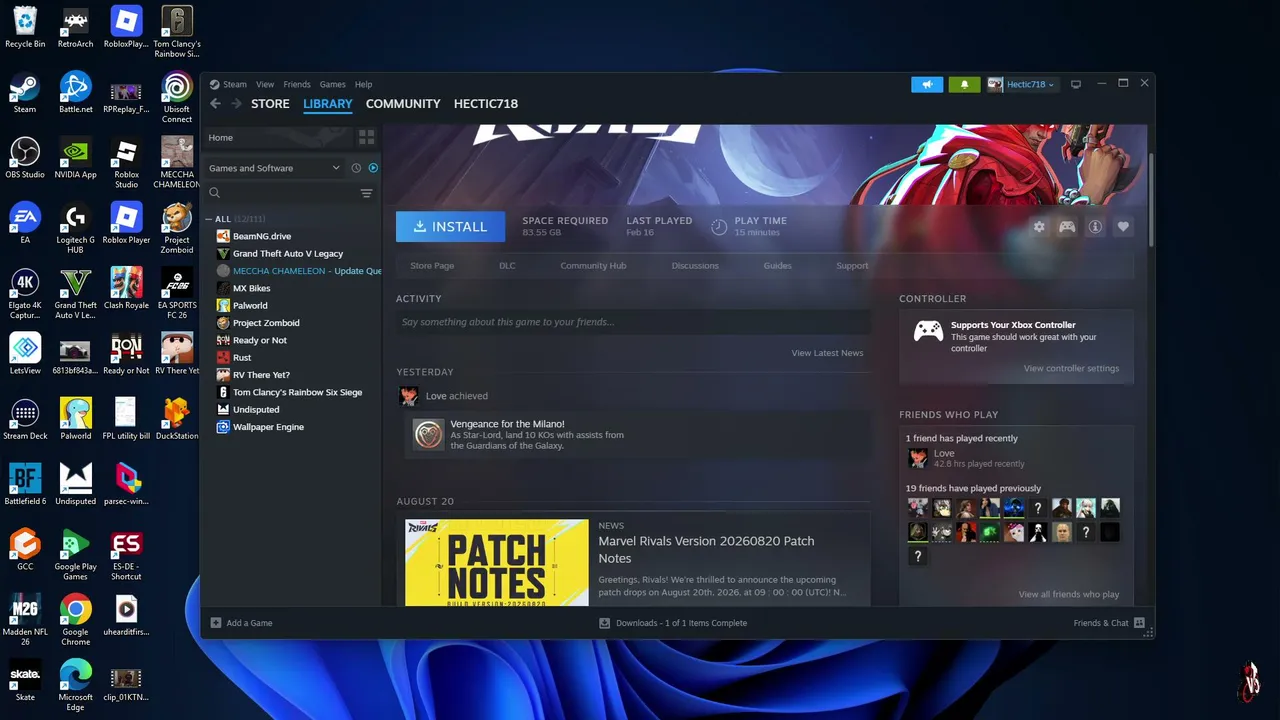
Task: Click the game page vertical scrollbar
Action: click(x=1151, y=200)
